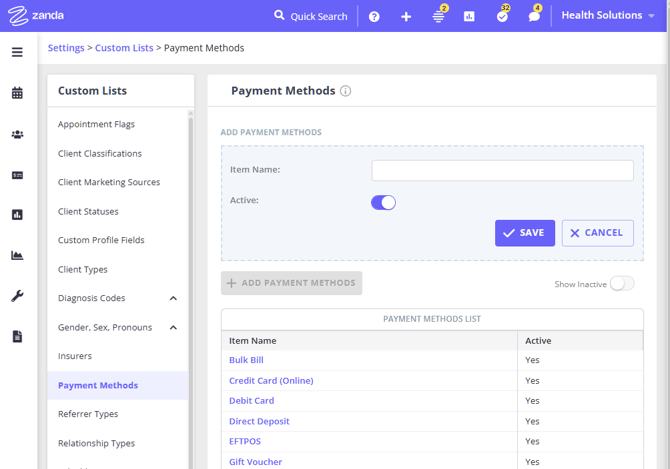The image size is (670, 469).
Task: Open the tasks checkmark icon with badge
Action: pyautogui.click(x=502, y=17)
